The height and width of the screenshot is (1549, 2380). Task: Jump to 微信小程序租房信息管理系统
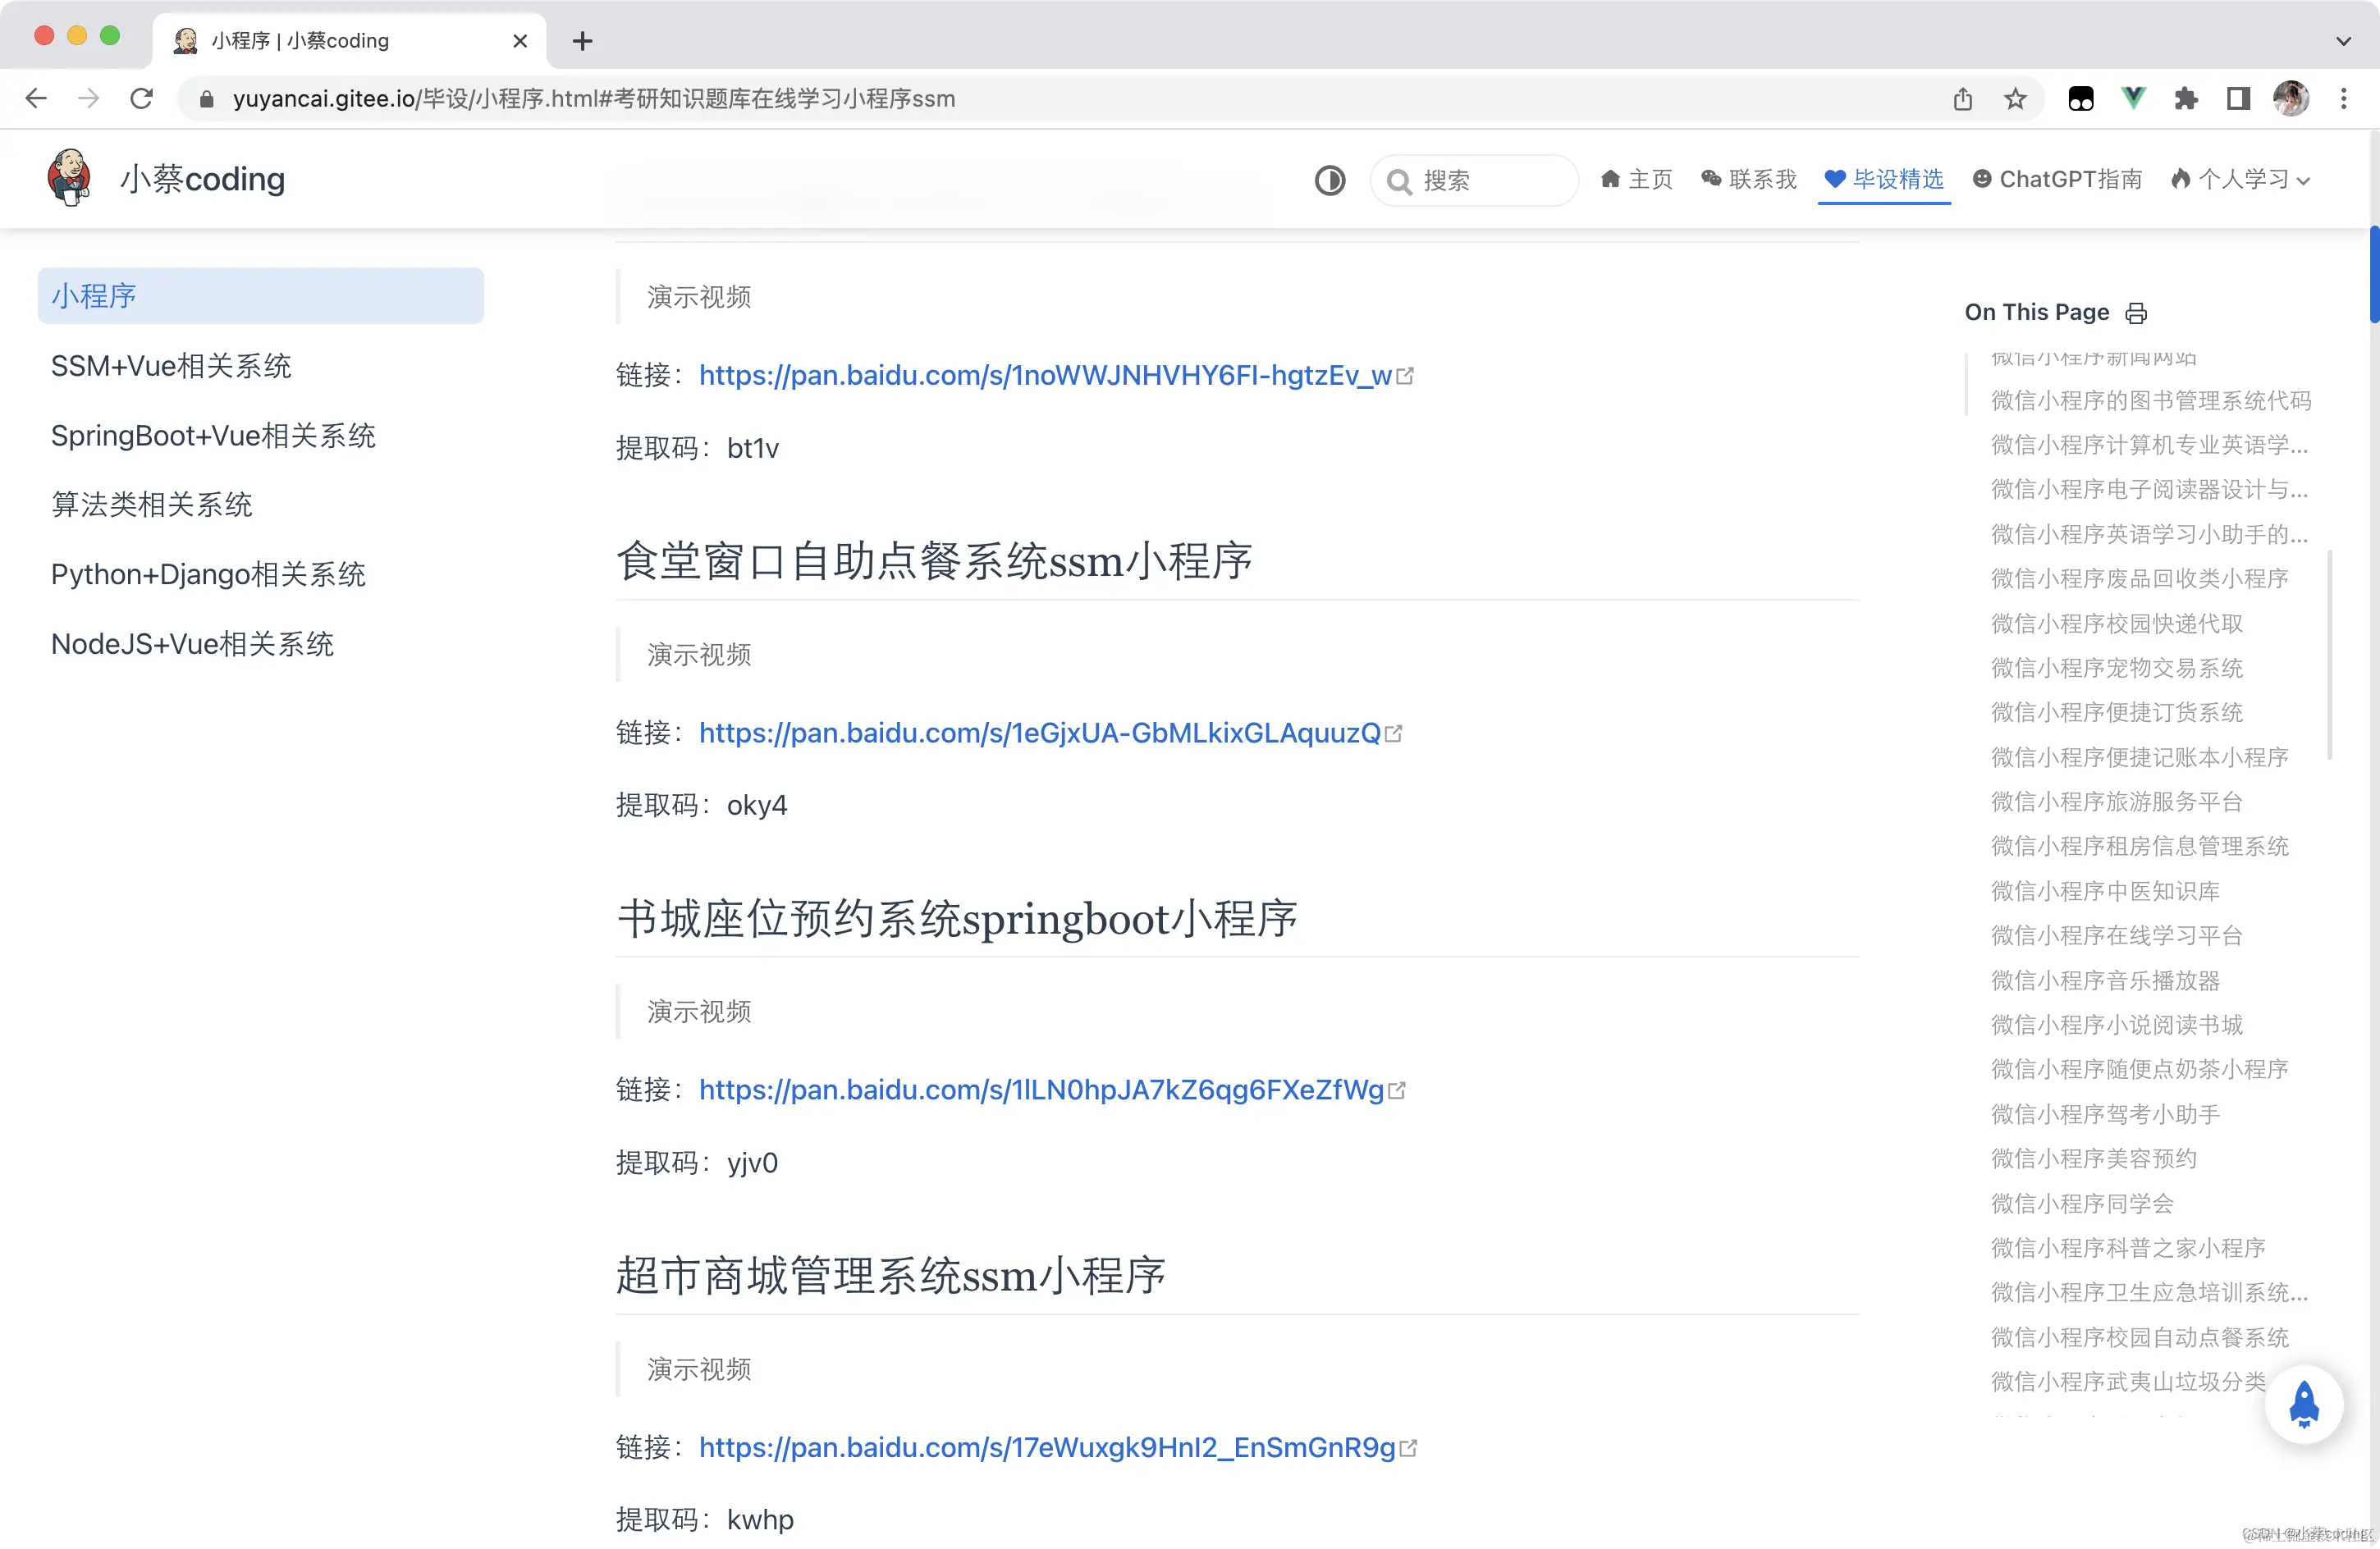tap(2140, 847)
